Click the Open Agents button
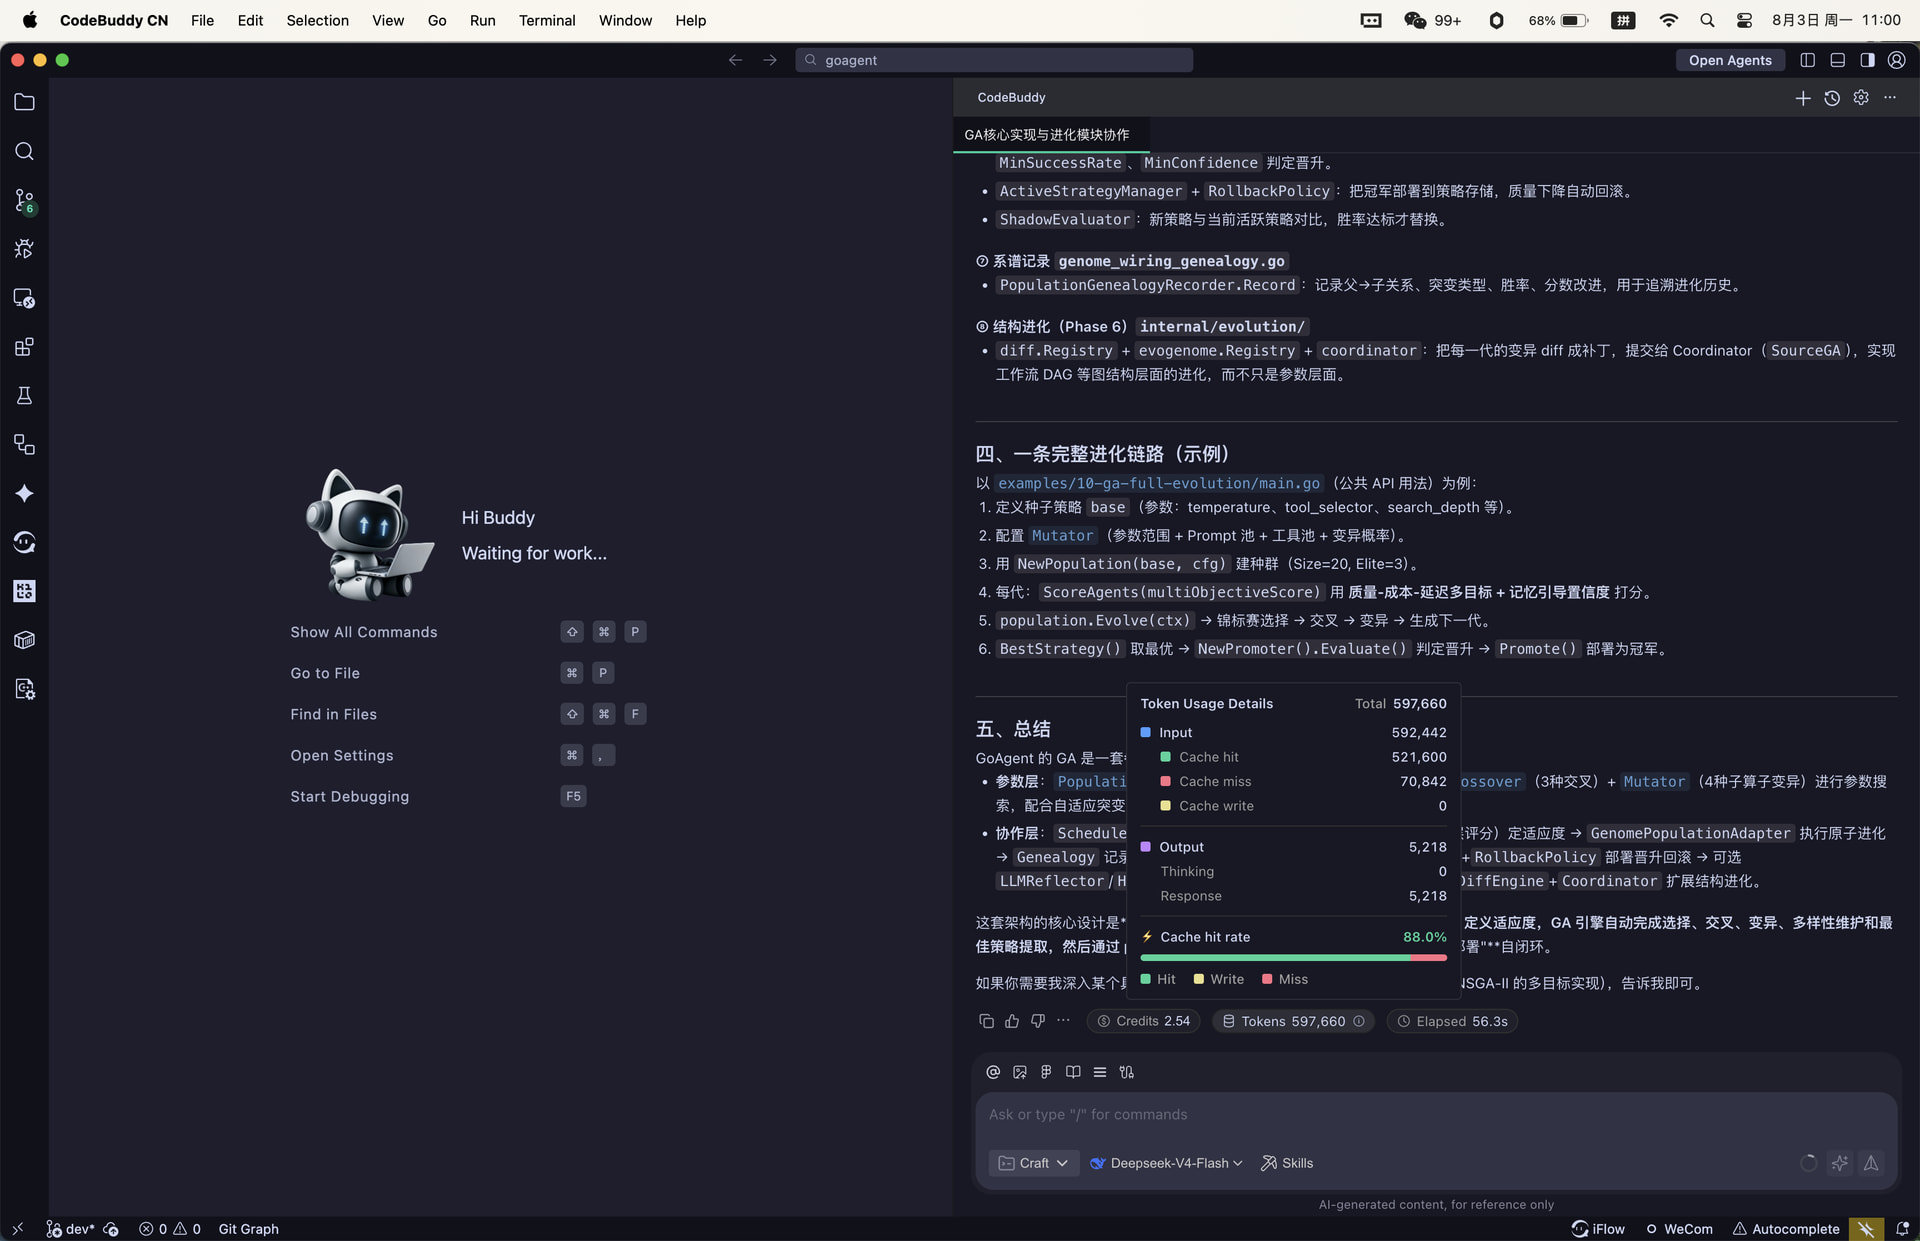 click(x=1729, y=60)
